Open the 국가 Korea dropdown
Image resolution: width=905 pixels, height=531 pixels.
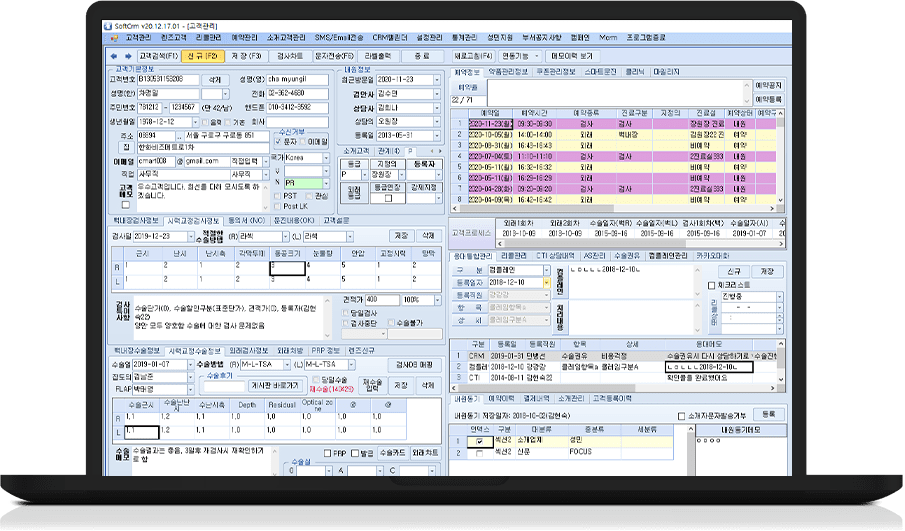(x=326, y=158)
